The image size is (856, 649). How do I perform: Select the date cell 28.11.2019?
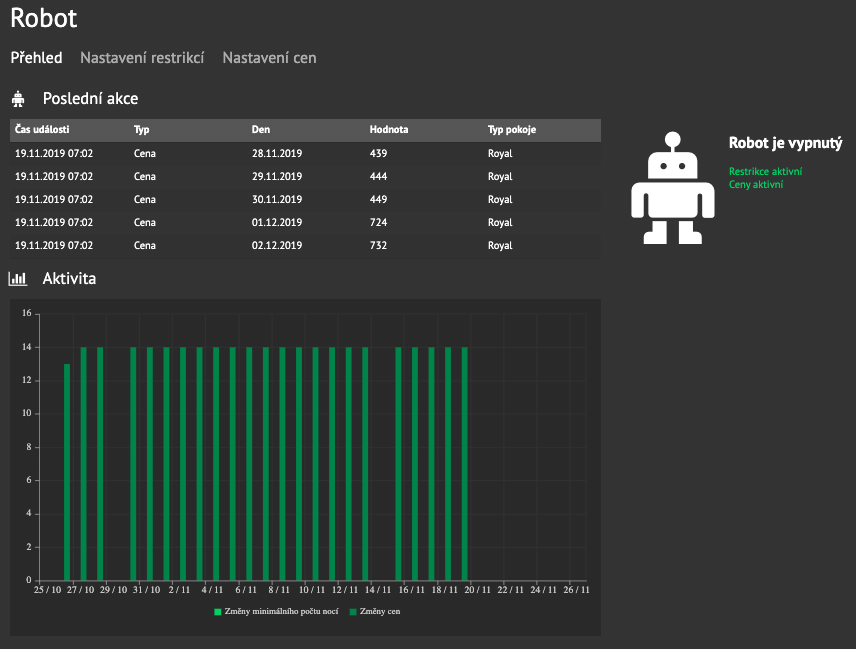277,153
